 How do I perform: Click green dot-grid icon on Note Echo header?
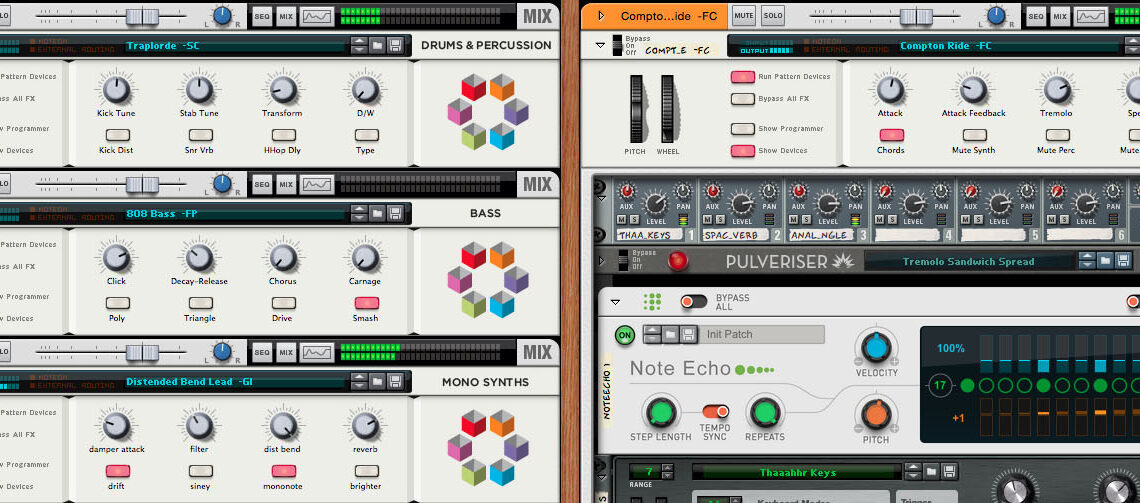[653, 302]
